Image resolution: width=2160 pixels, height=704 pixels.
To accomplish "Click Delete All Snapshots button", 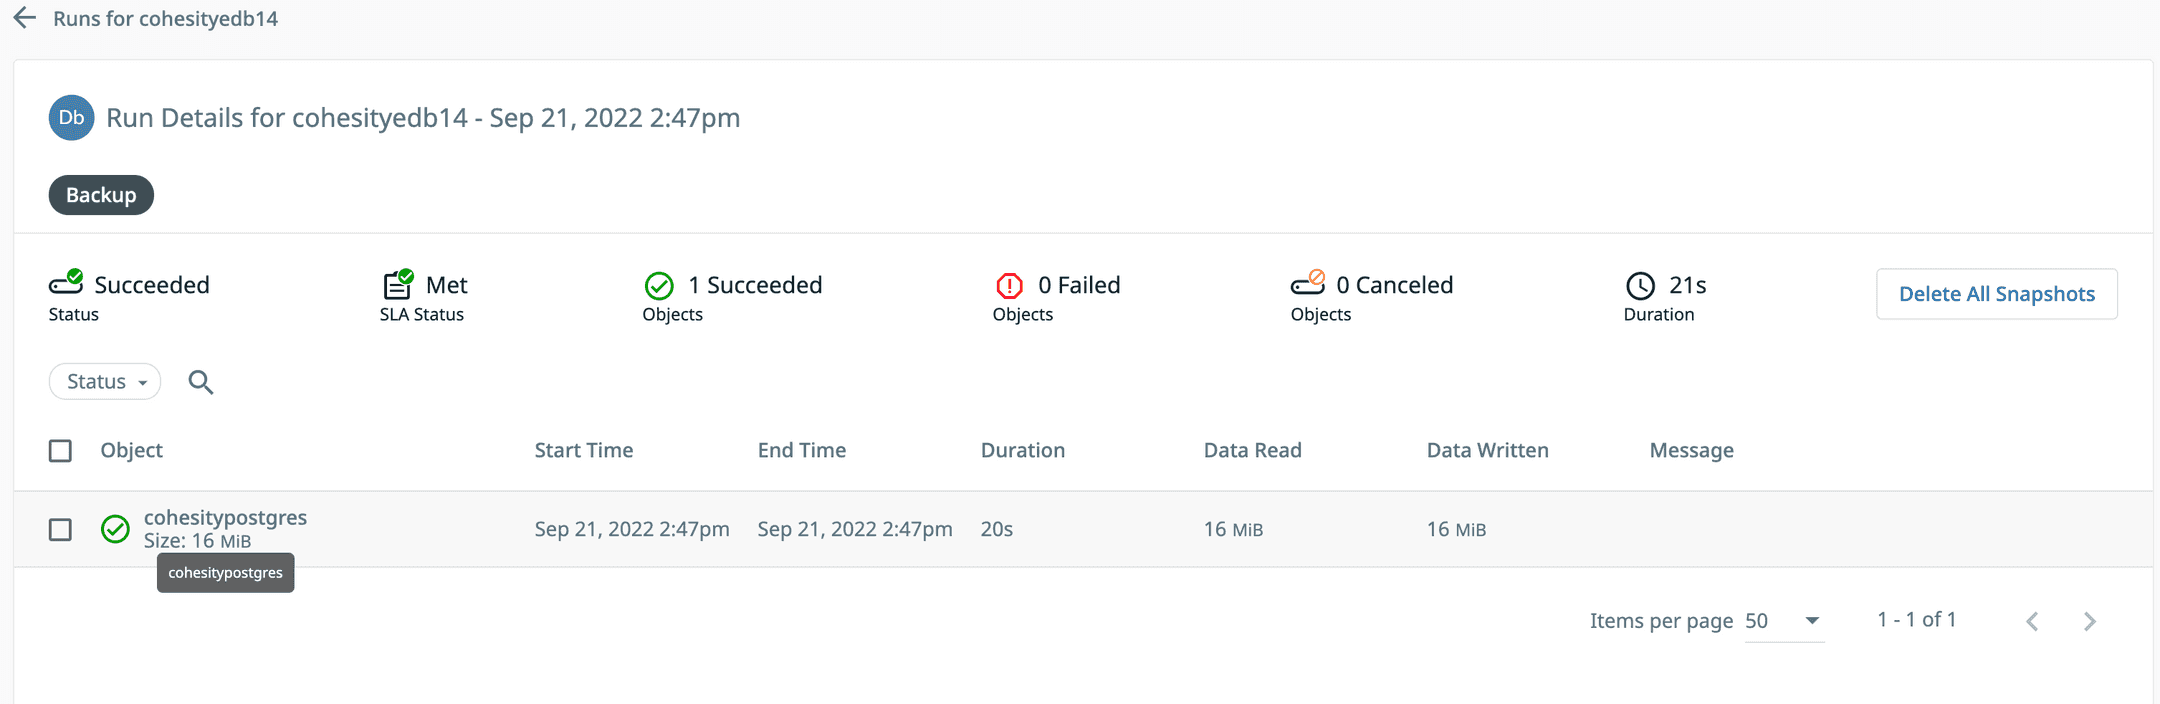I will (1996, 294).
